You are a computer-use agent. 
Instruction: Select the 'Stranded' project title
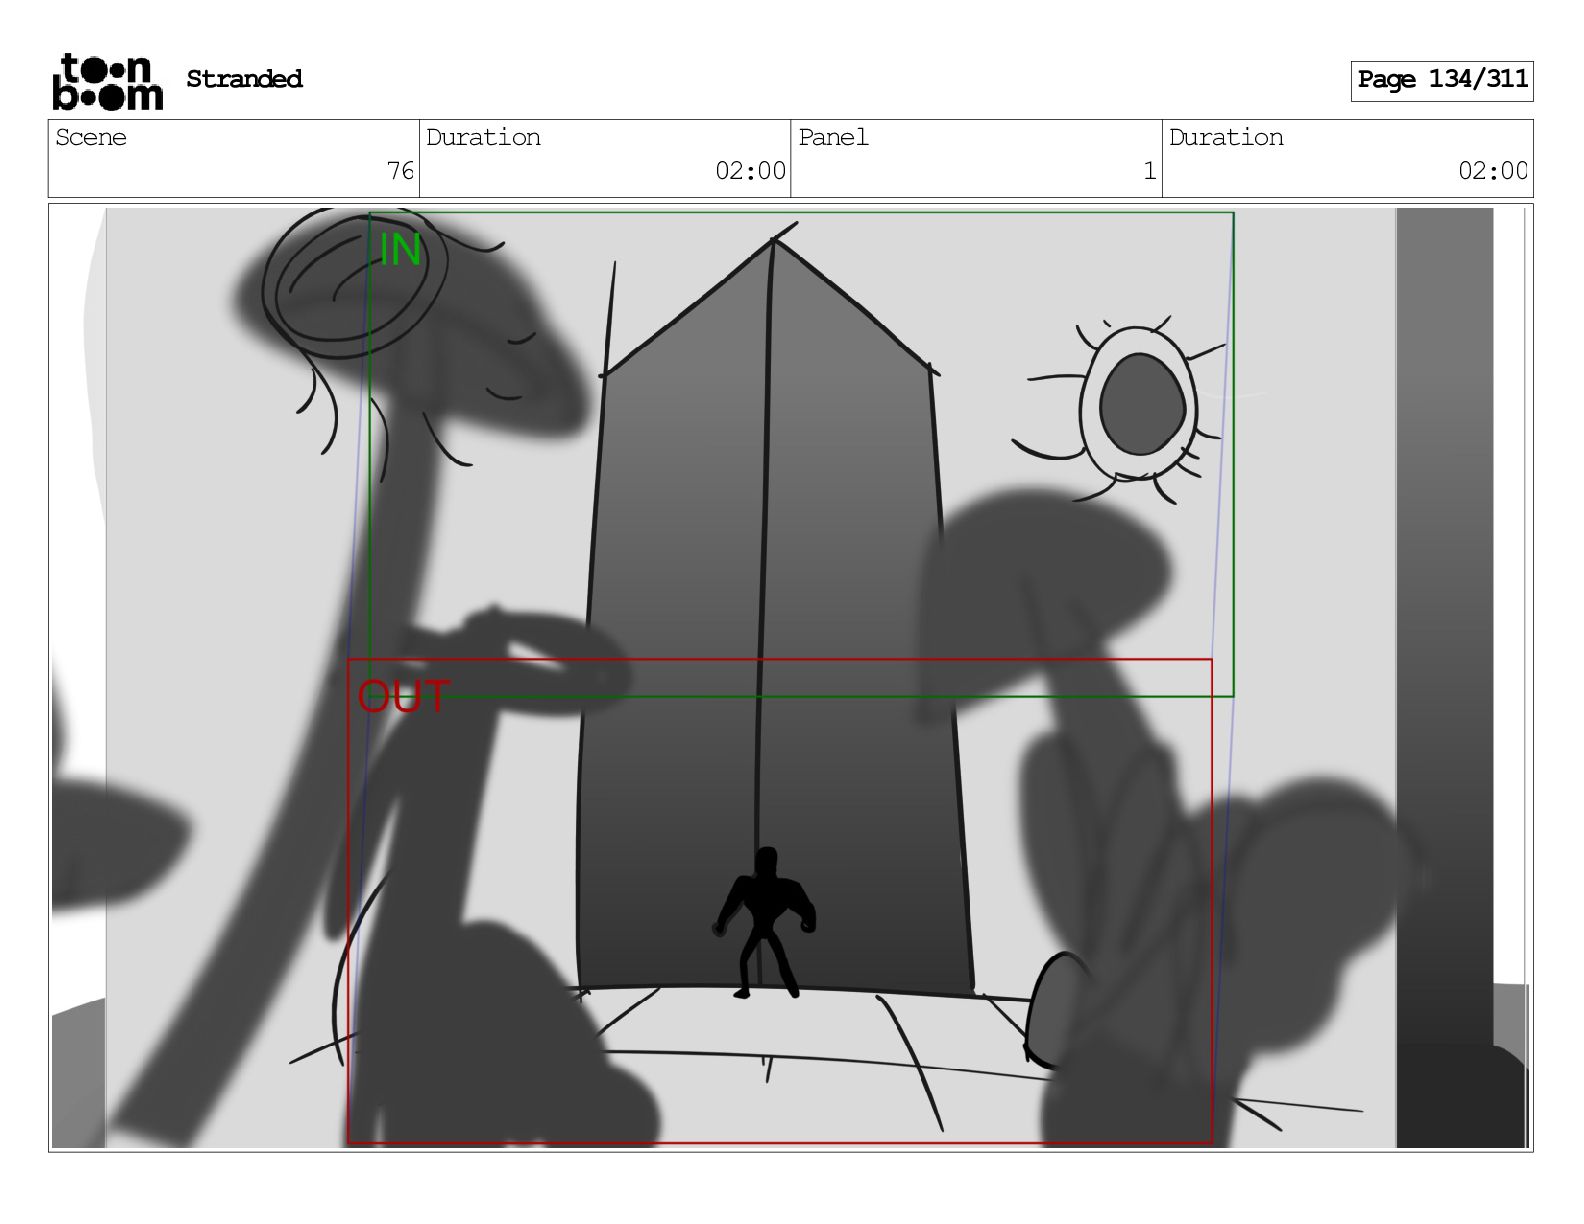(244, 79)
